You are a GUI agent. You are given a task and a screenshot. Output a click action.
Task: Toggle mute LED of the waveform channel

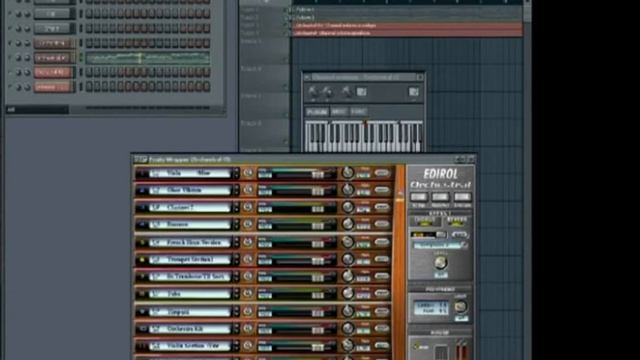coord(10,58)
